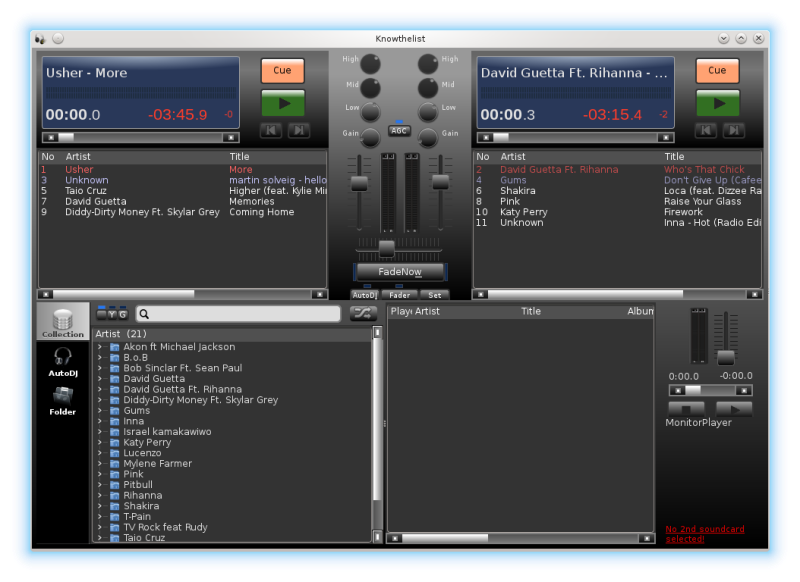This screenshot has width=800, height=582.
Task: Click the round button beside the title bar app icon
Action: pos(58,38)
